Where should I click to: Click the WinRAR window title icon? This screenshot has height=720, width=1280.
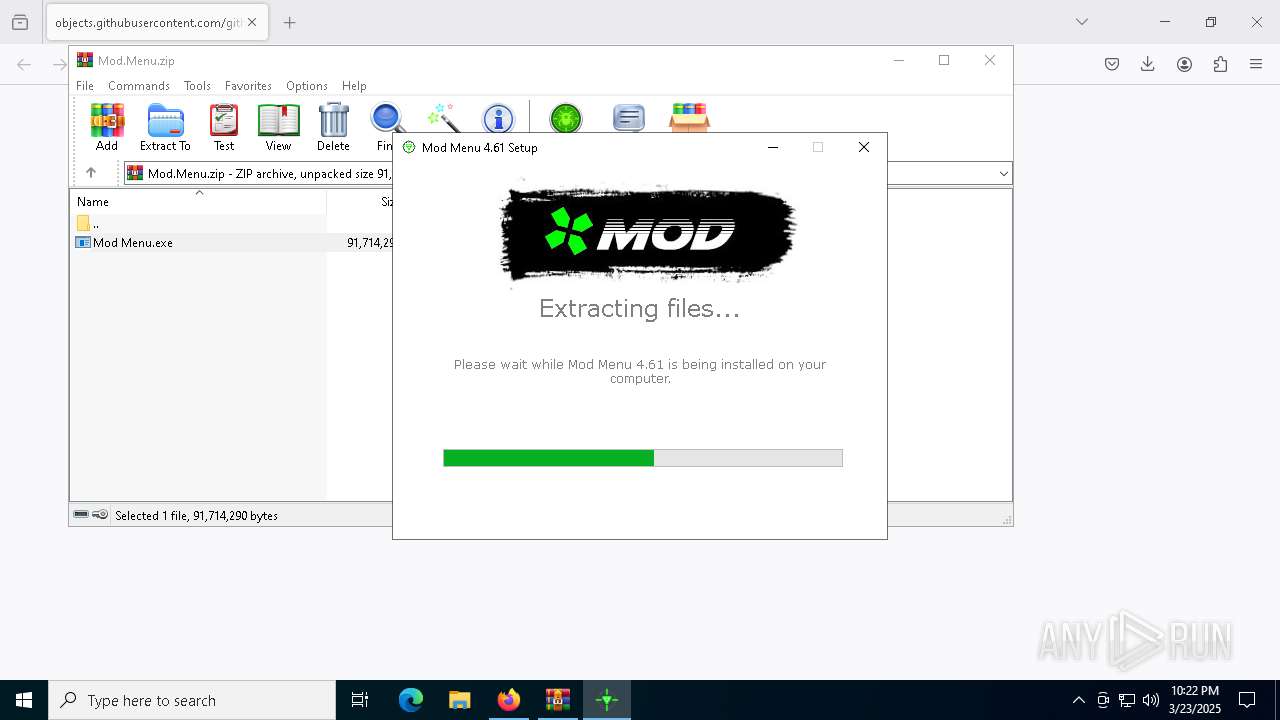click(x=85, y=60)
